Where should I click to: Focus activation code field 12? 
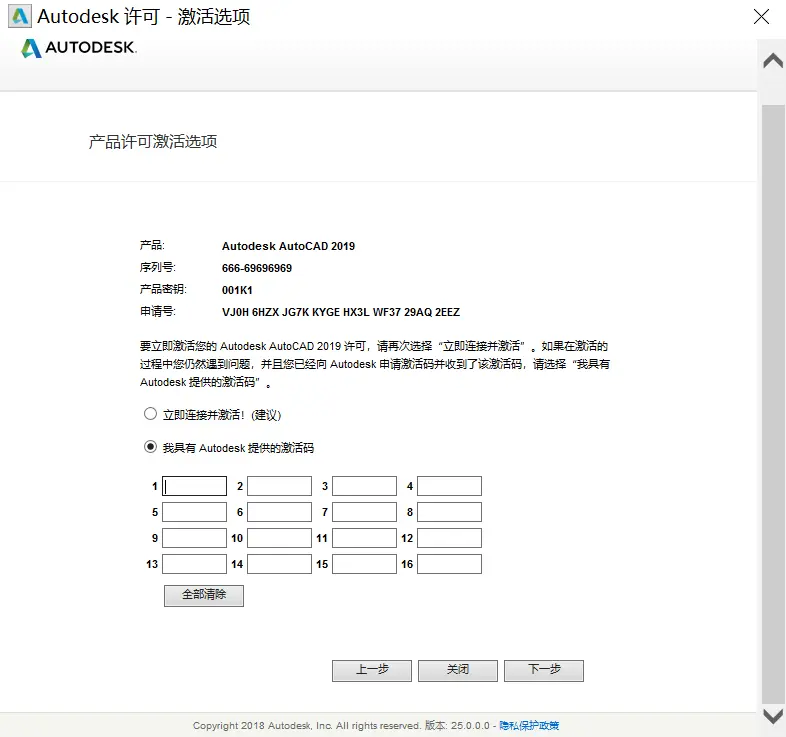449,538
